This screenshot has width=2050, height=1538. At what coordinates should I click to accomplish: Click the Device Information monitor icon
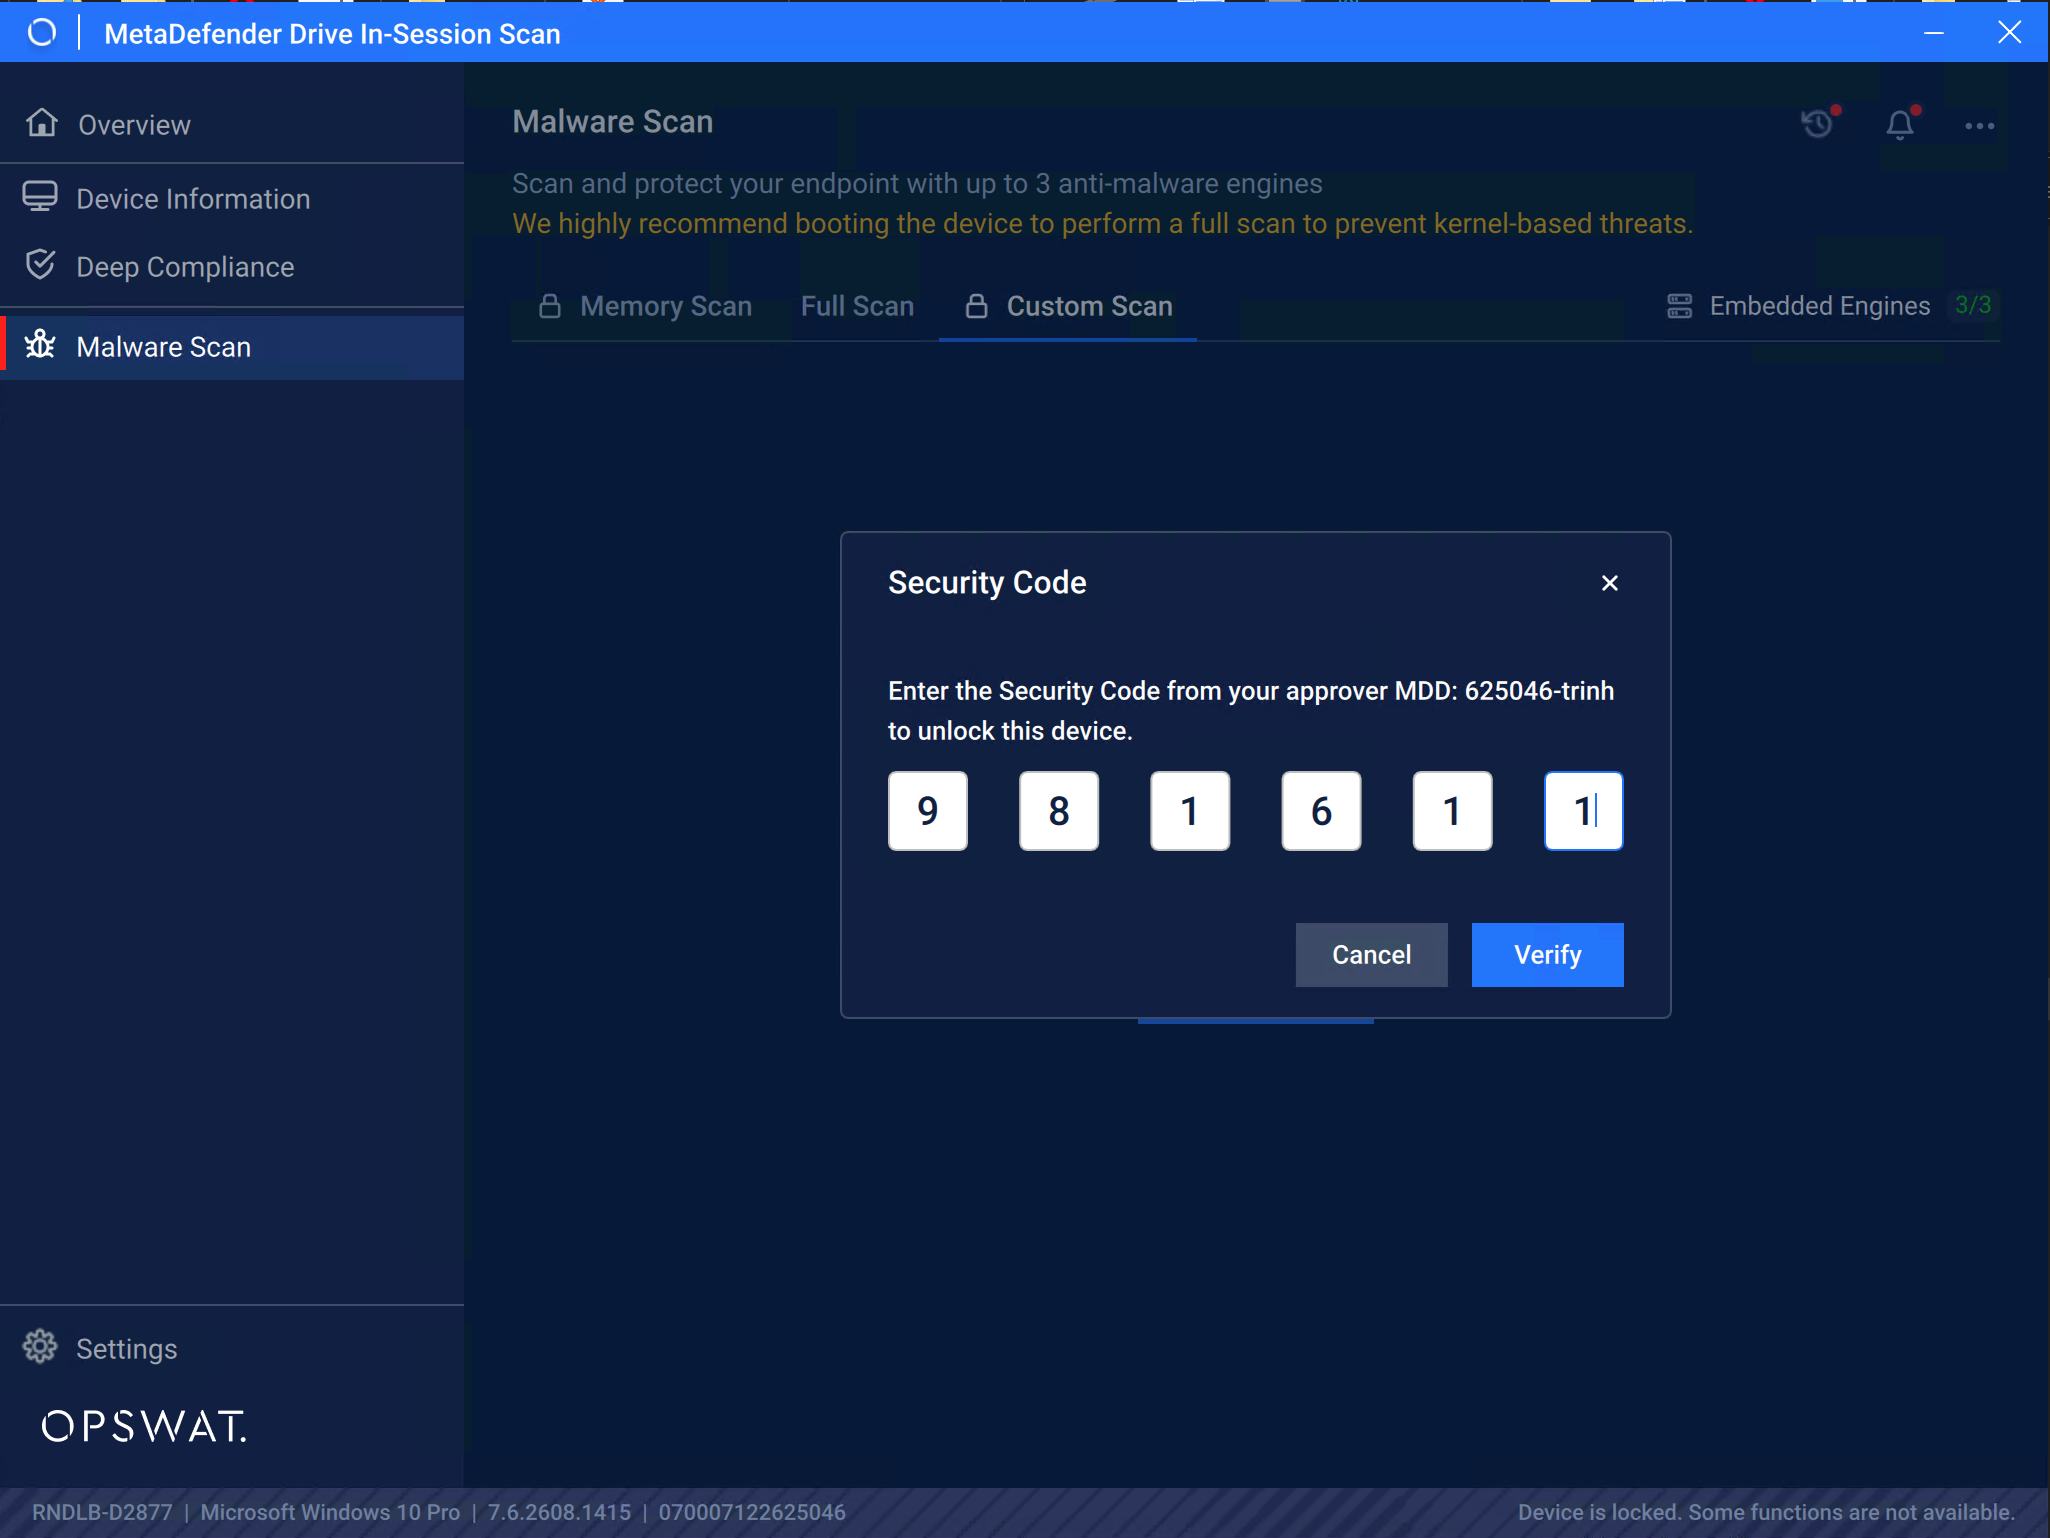click(40, 197)
